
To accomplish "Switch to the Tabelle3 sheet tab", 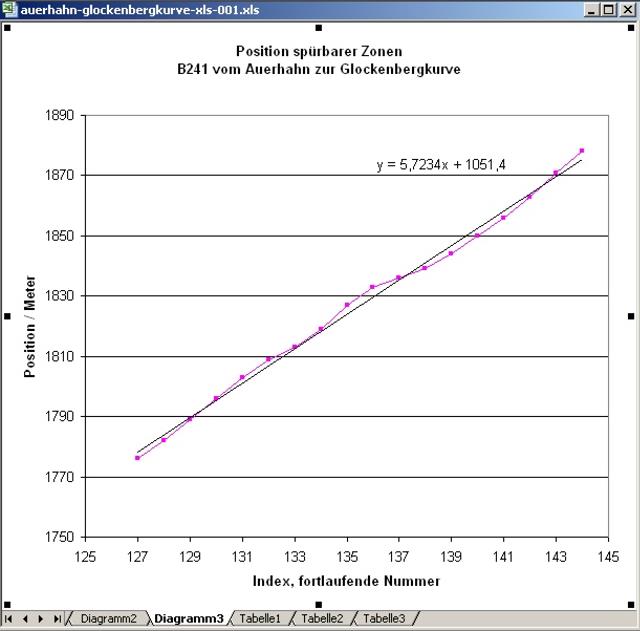I will 384,619.
